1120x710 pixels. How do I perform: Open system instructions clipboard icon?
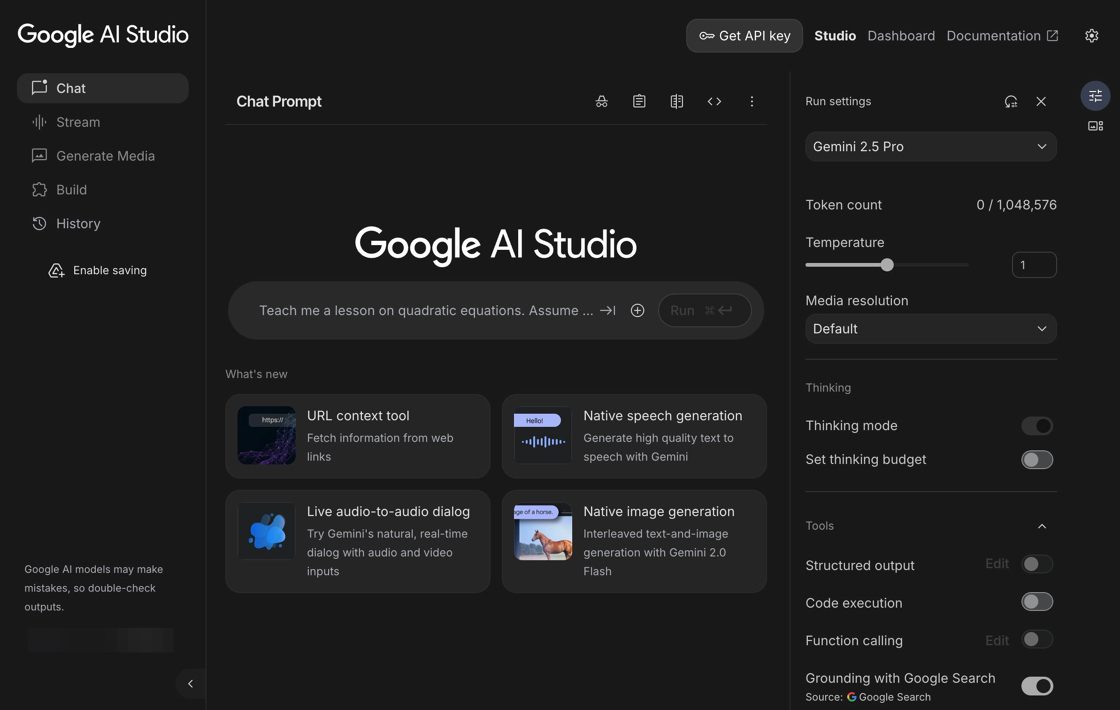[639, 102]
